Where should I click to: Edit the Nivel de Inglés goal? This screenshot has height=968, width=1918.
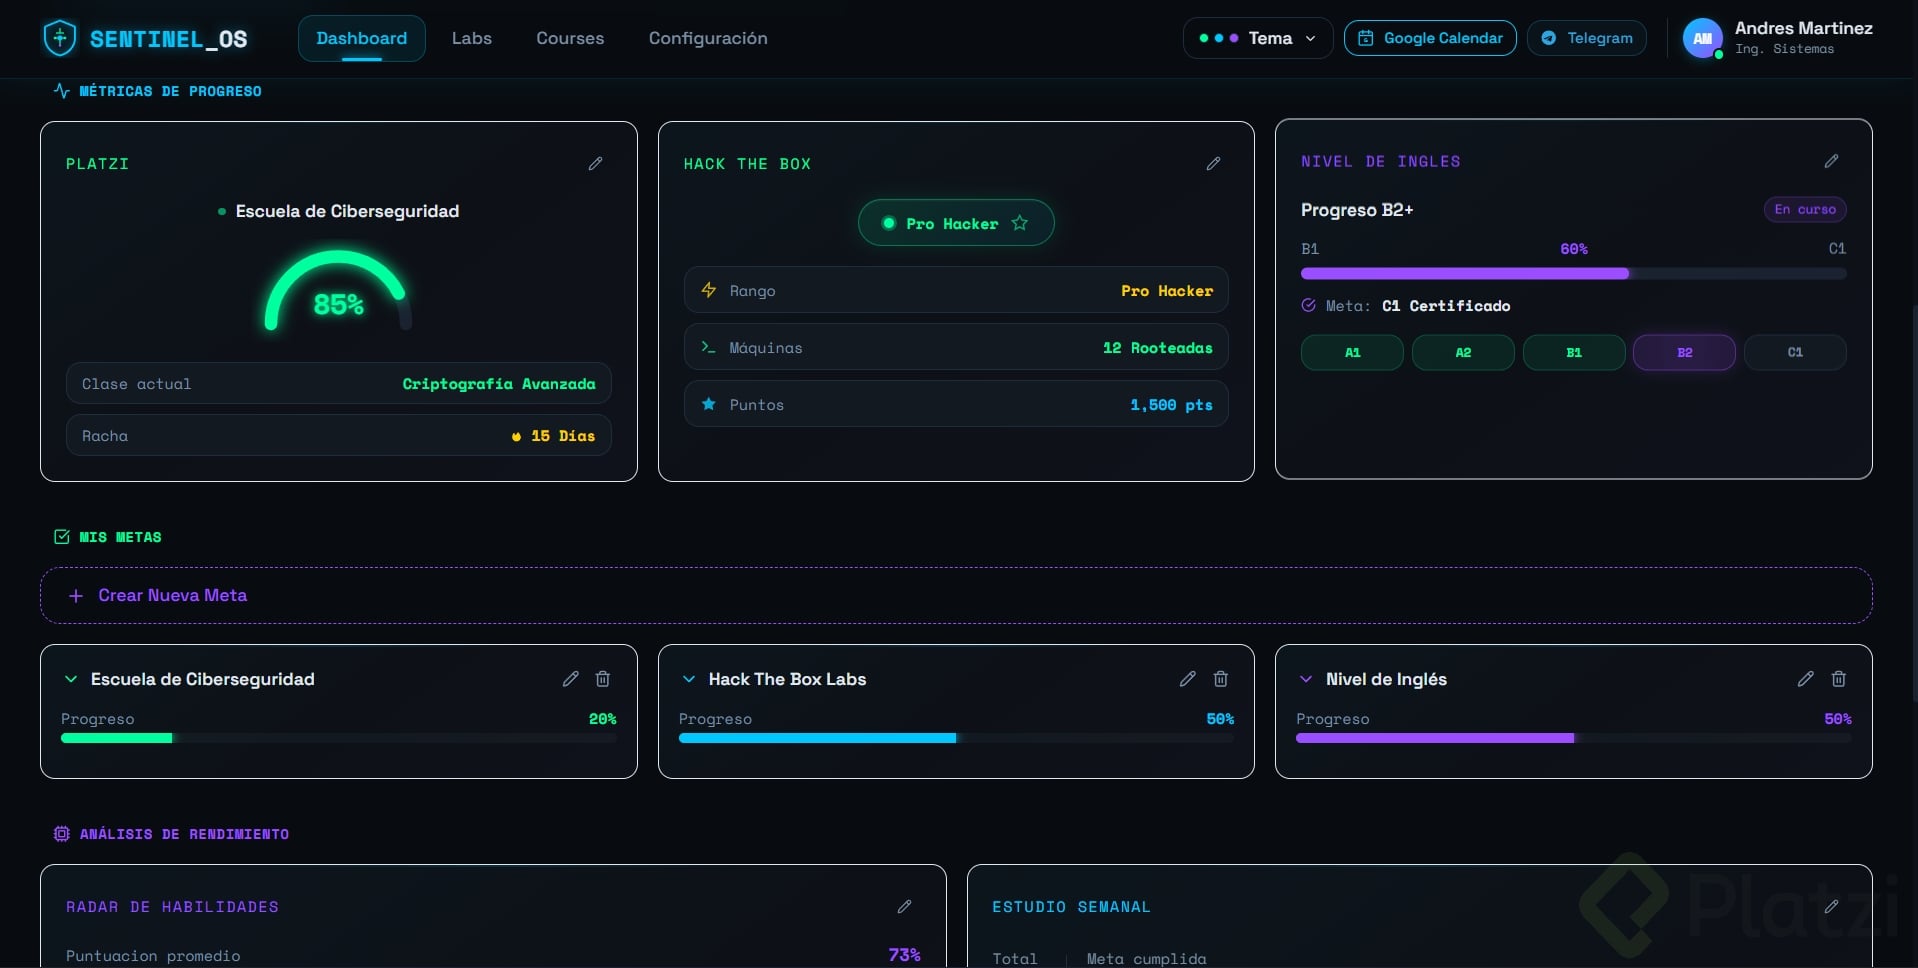point(1805,679)
